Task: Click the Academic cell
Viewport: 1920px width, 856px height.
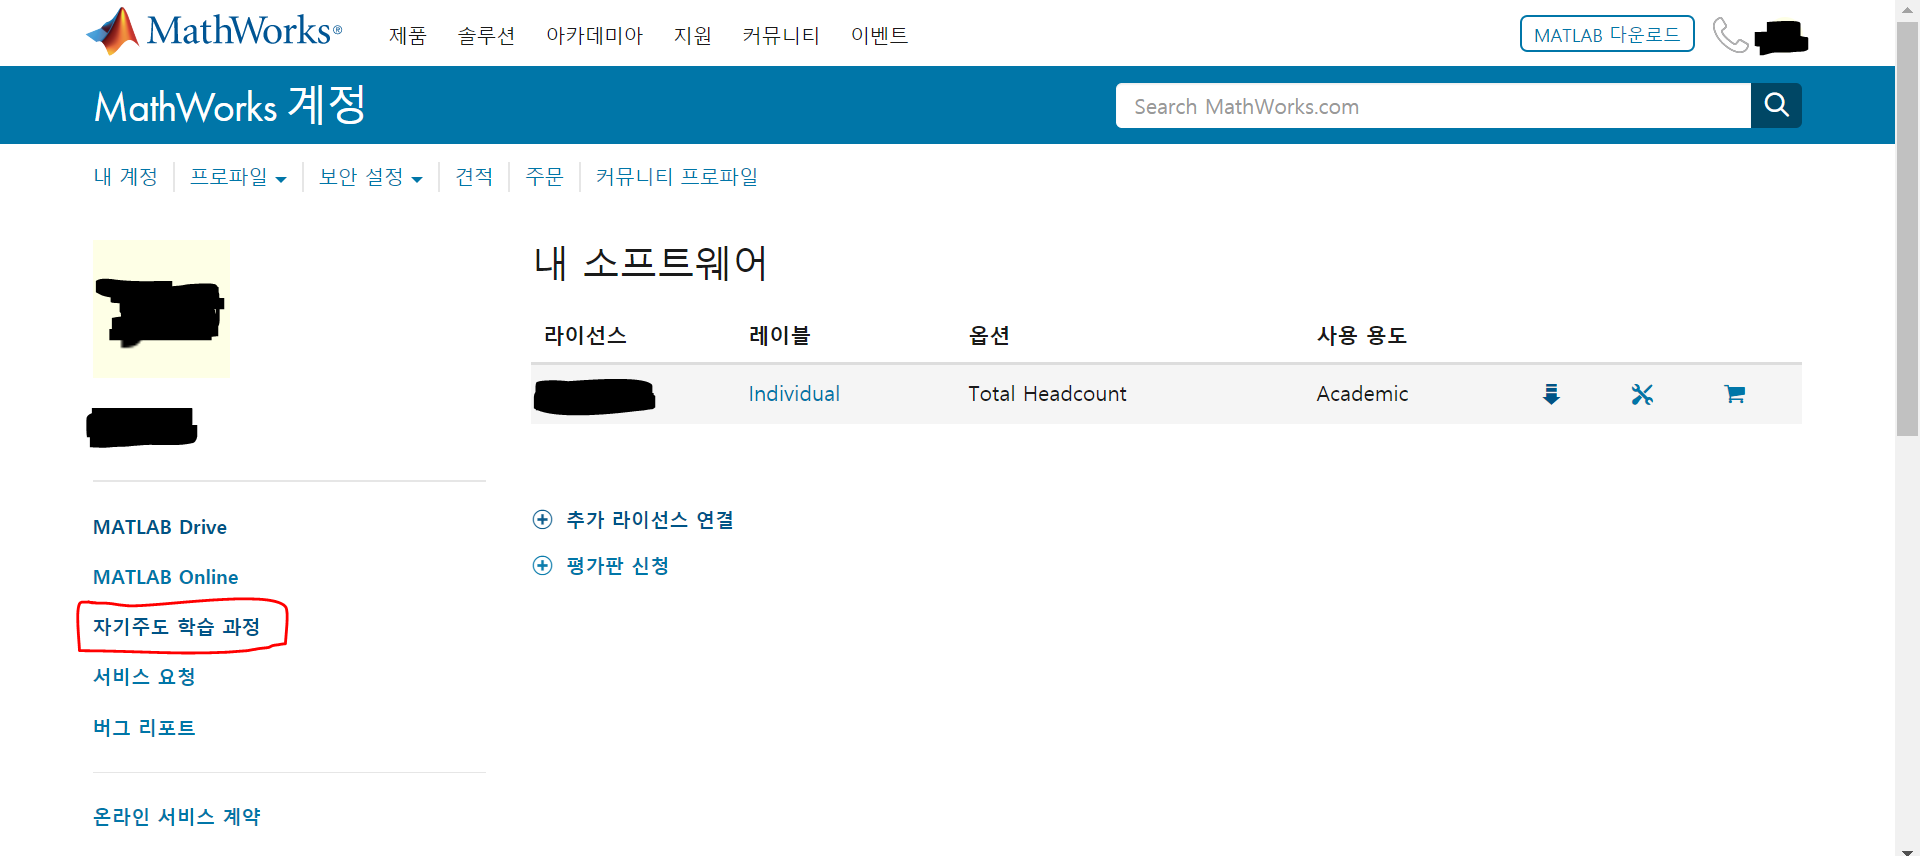Action: pyautogui.click(x=1362, y=394)
